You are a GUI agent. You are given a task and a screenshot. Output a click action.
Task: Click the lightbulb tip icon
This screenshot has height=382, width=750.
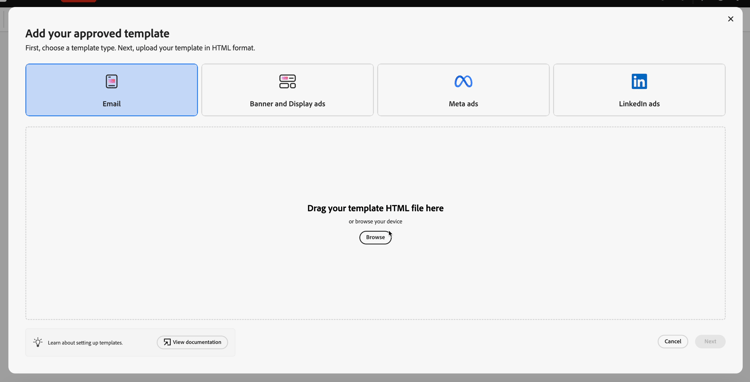coord(38,342)
